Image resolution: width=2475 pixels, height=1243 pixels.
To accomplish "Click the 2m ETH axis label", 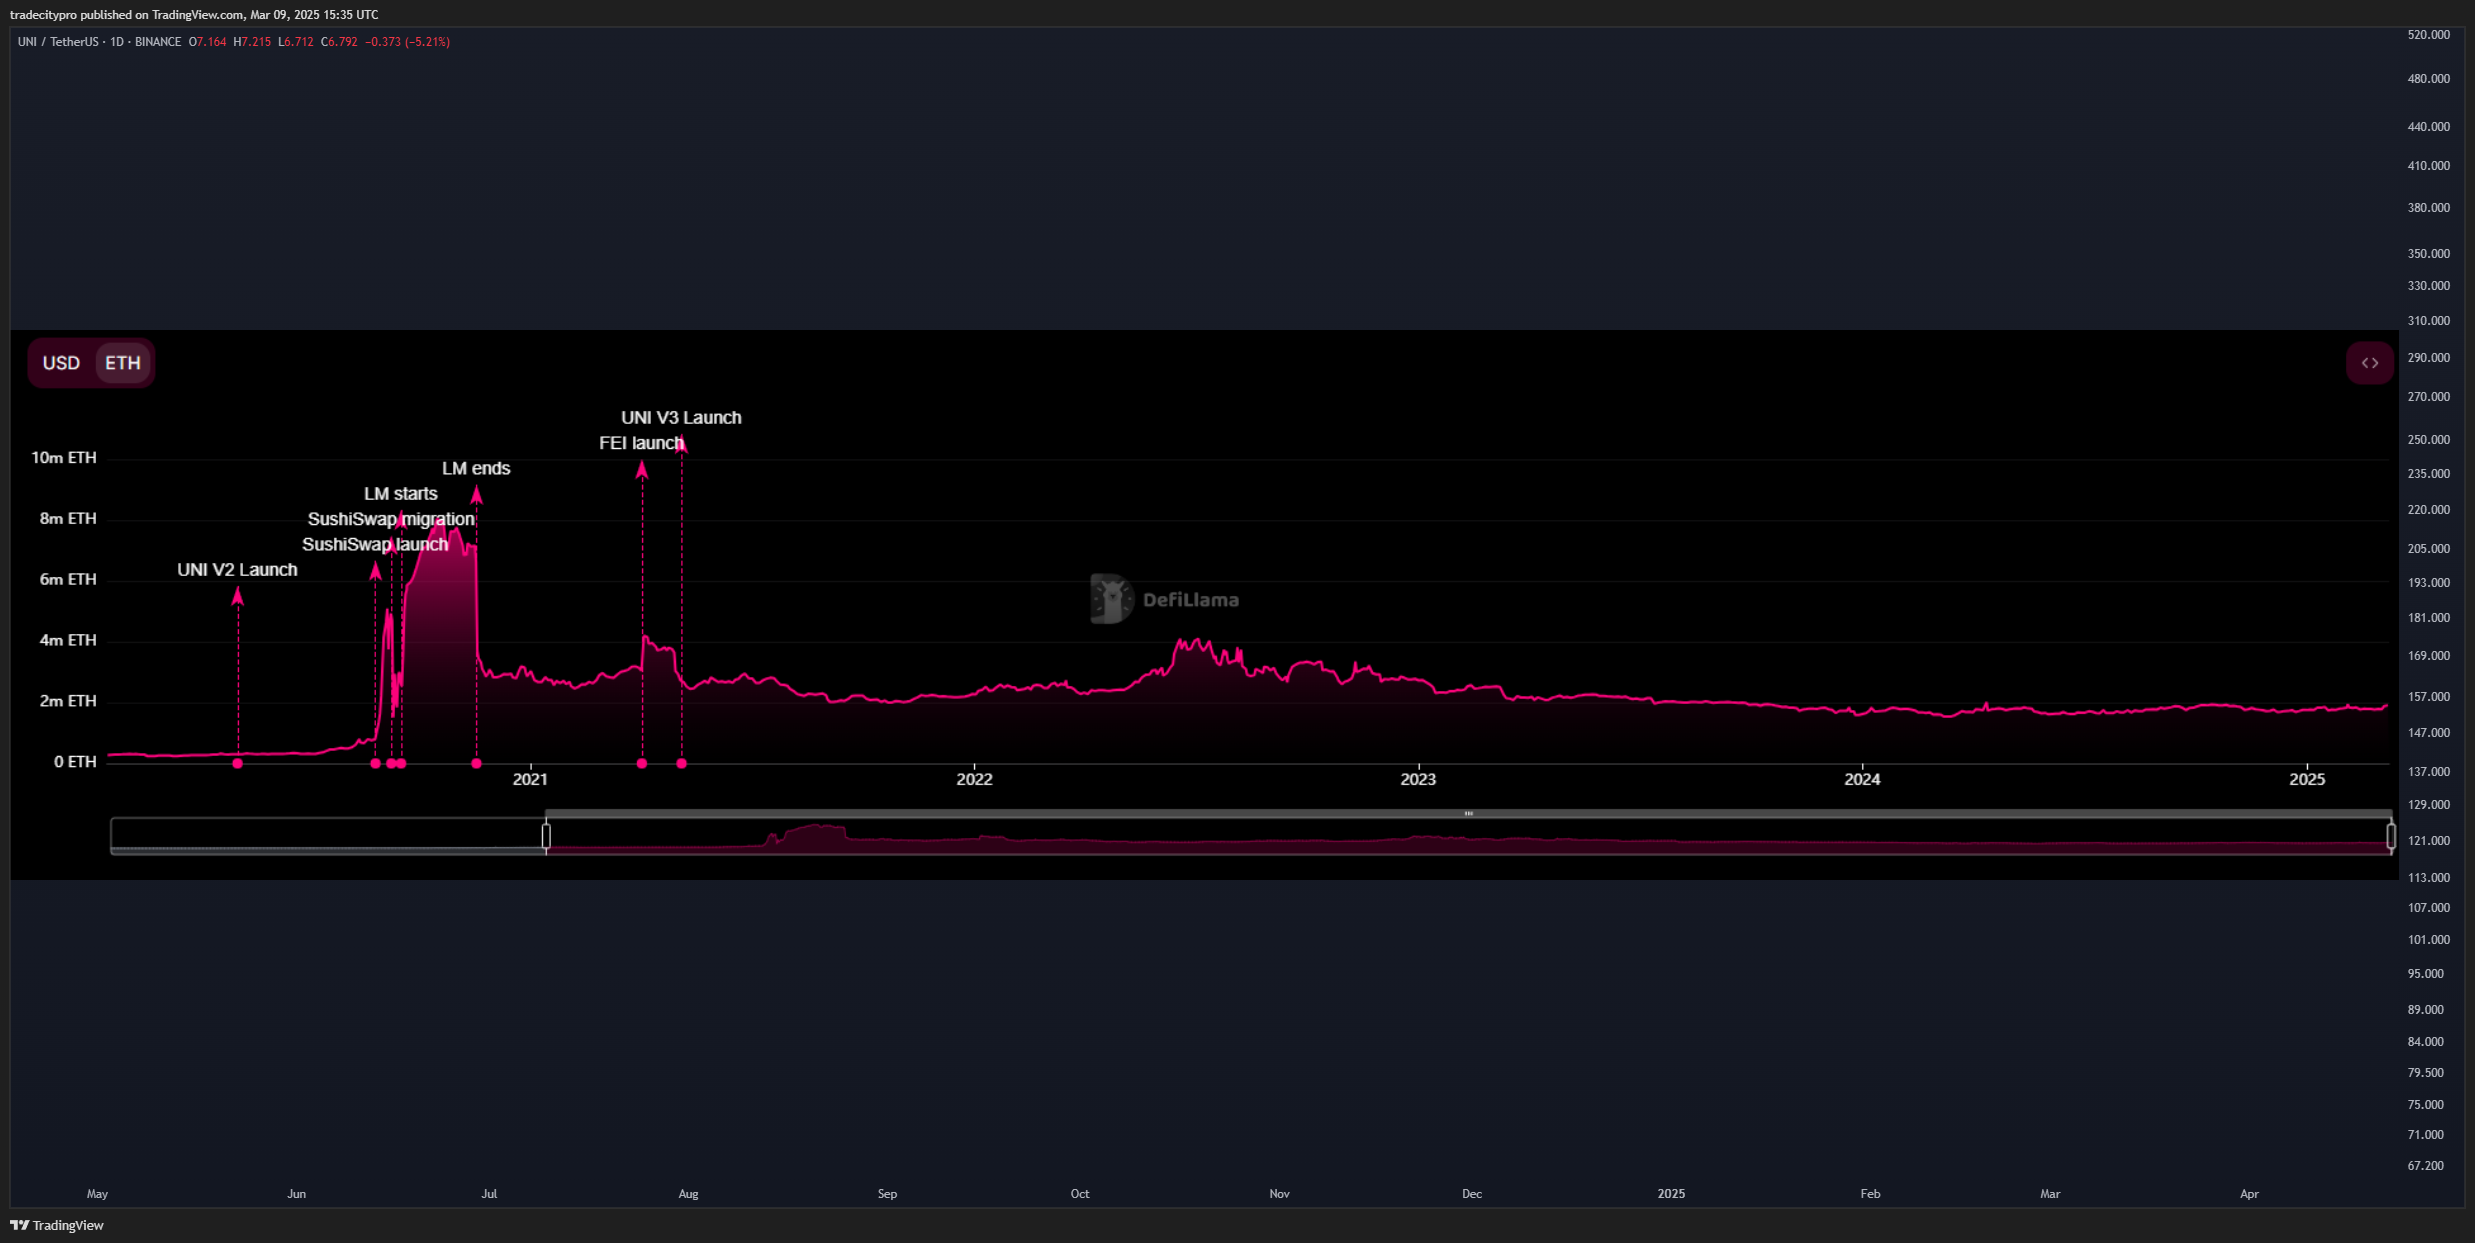I will coord(68,702).
